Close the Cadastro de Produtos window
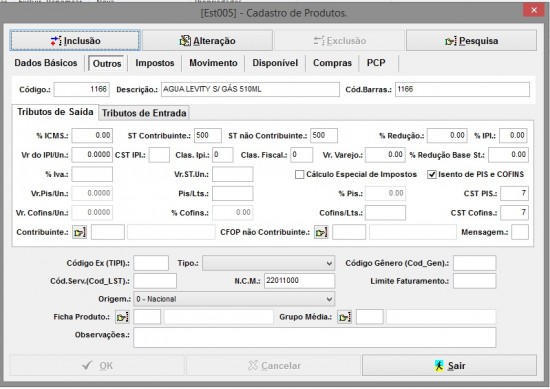The height and width of the screenshot is (389, 550). [534, 10]
